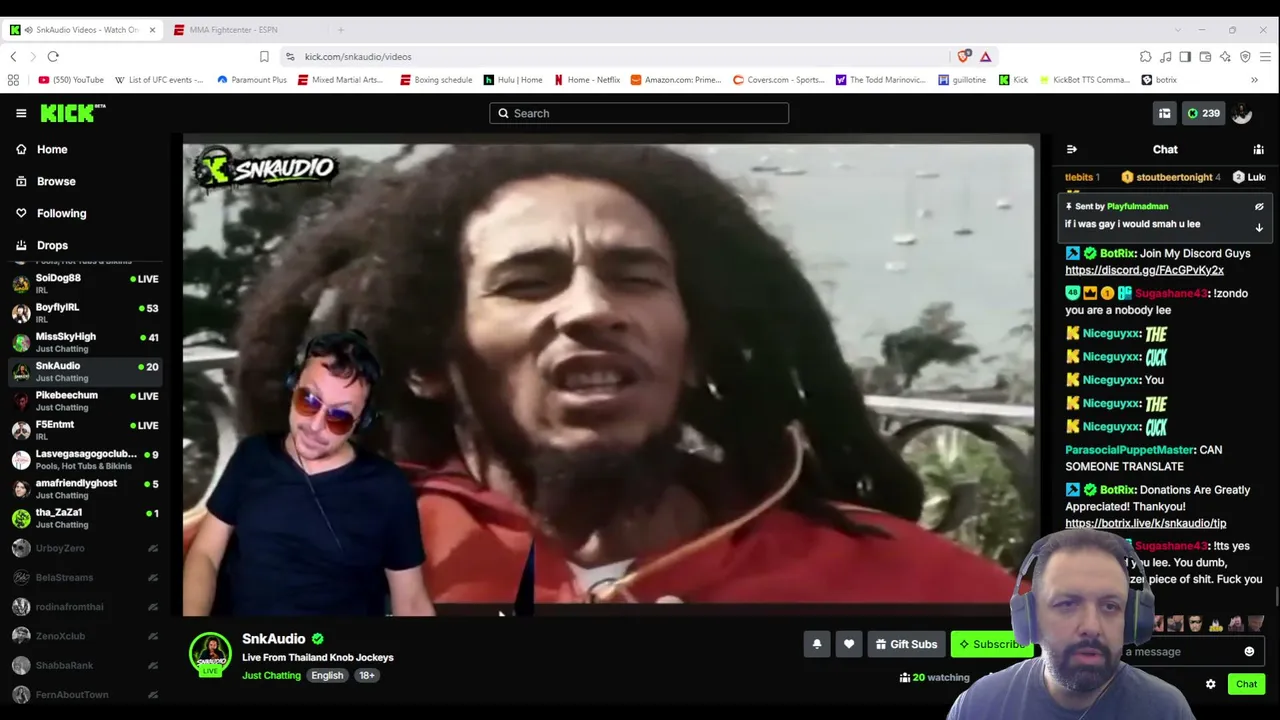This screenshot has width=1280, height=720.
Task: Open the botrix bookmark
Action: pyautogui.click(x=1159, y=80)
